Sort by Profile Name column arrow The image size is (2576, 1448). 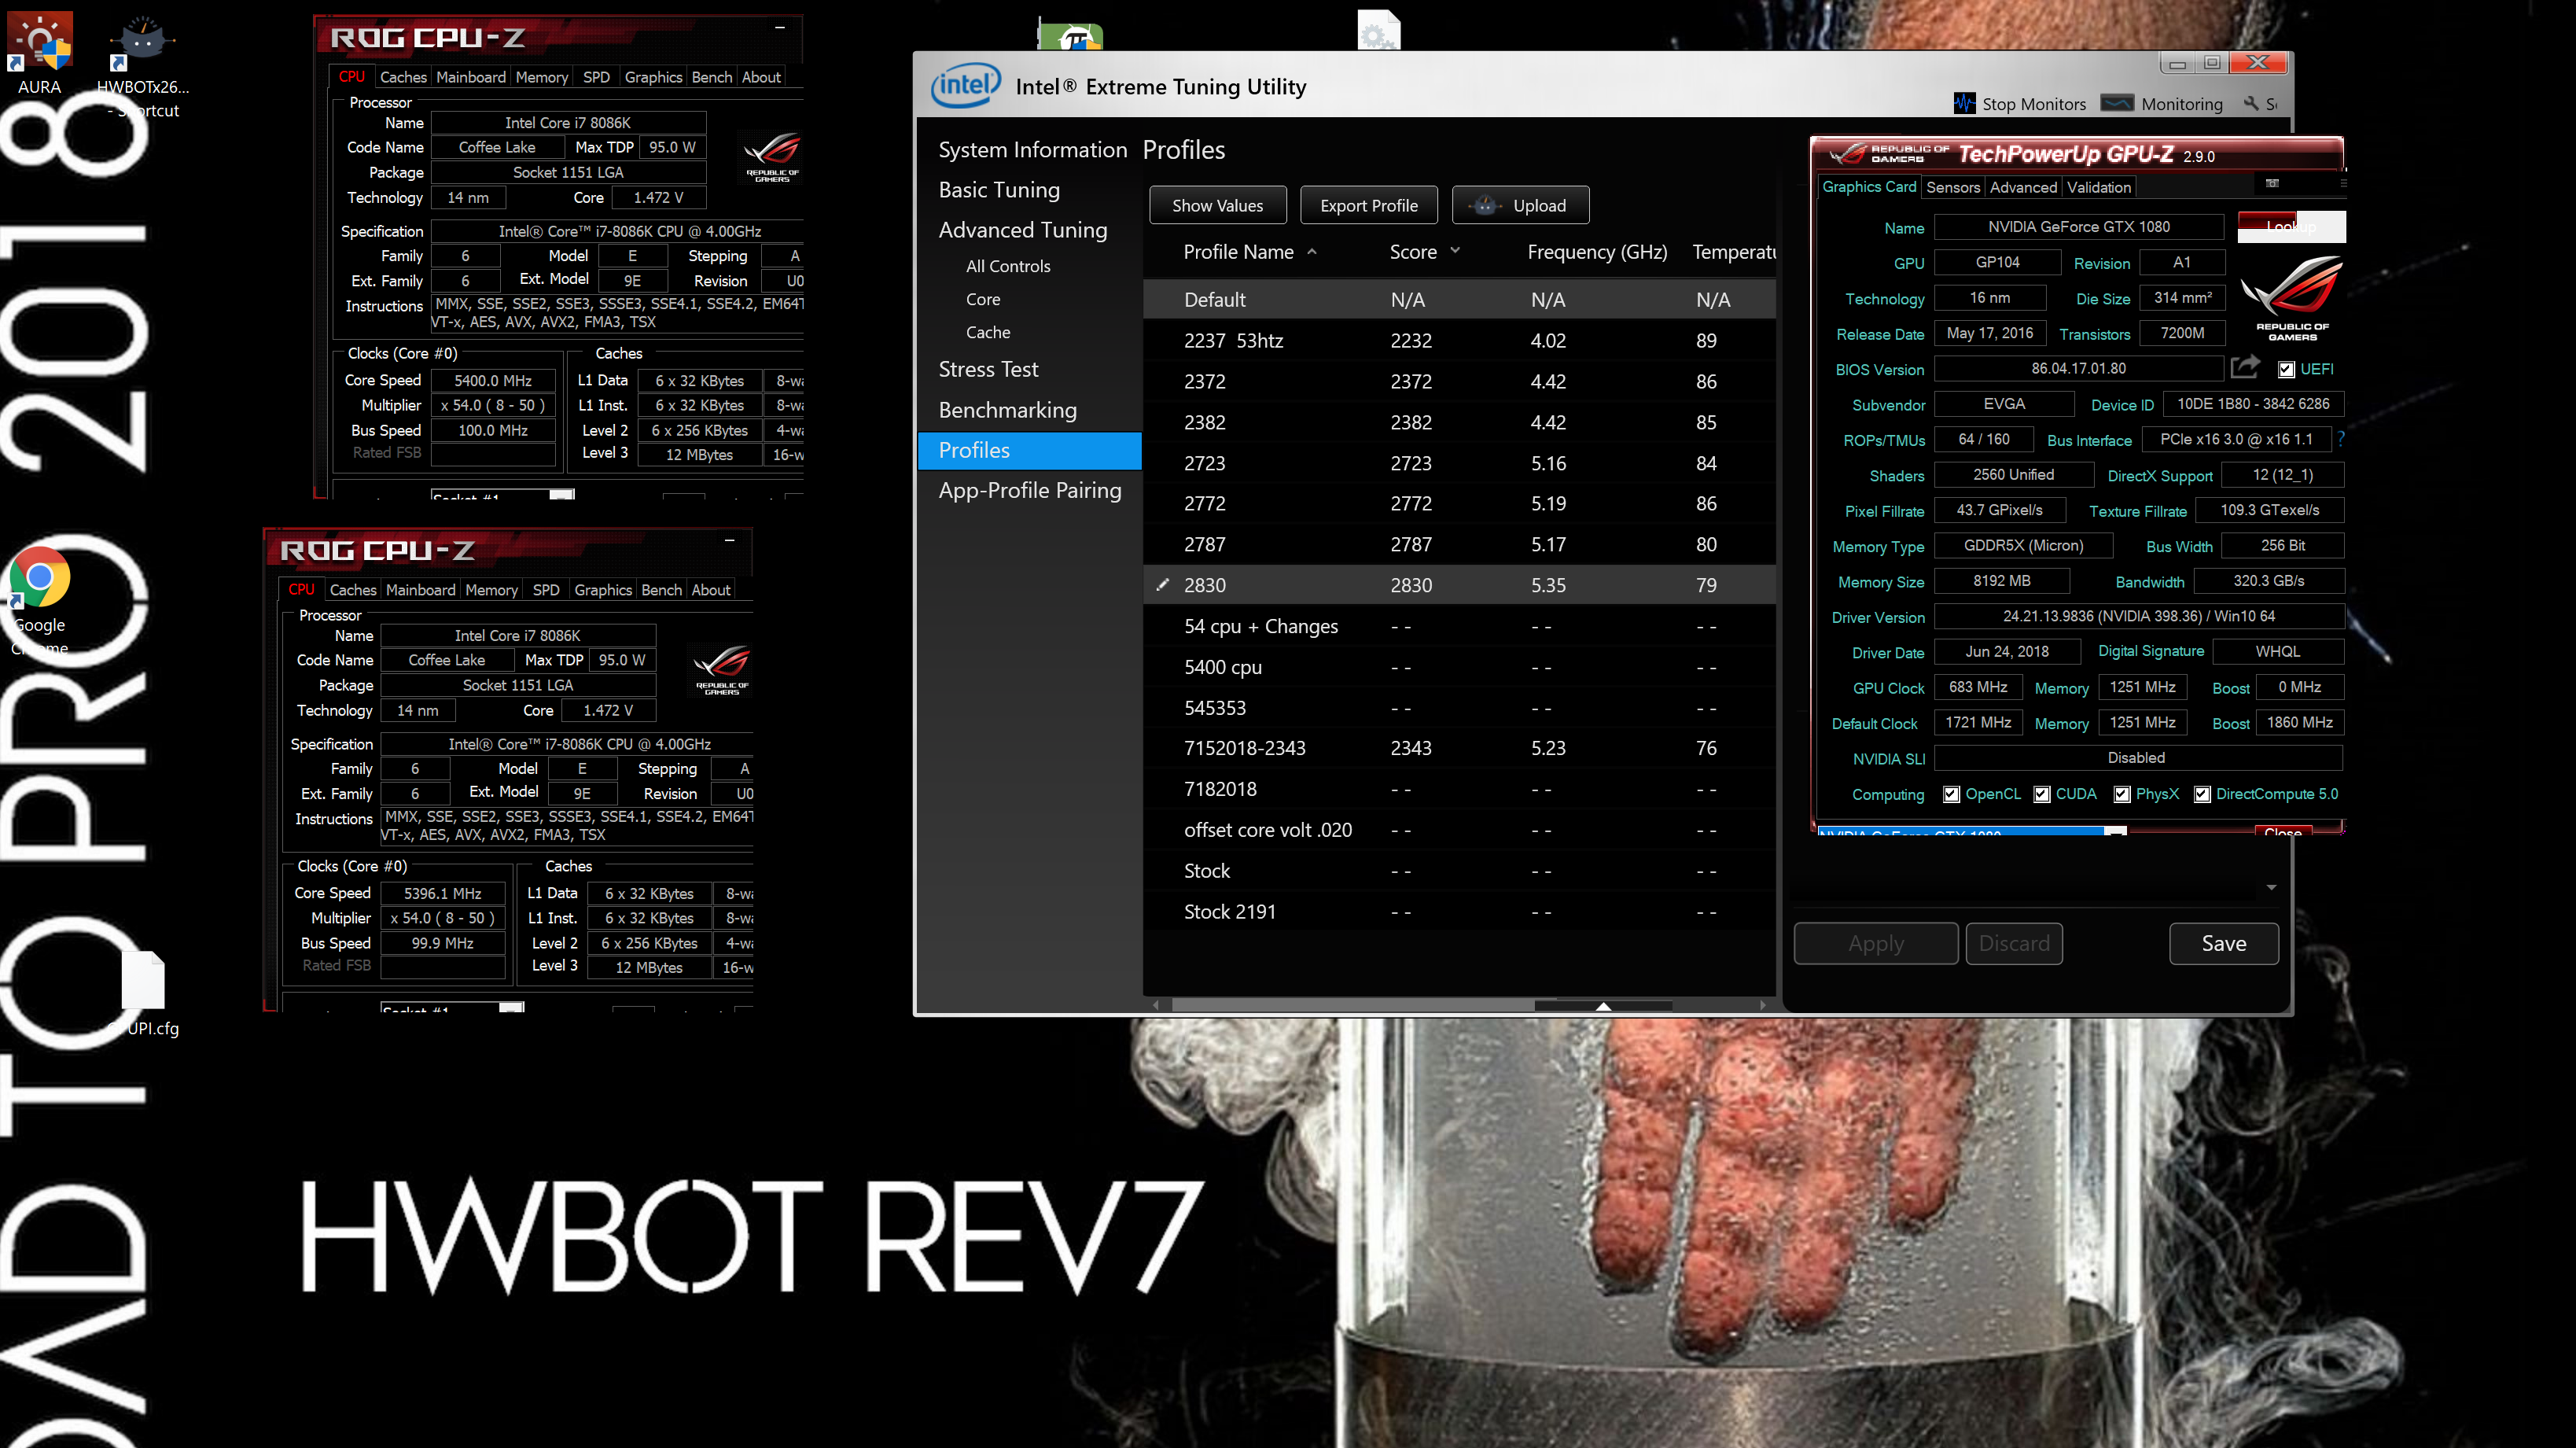click(1312, 252)
